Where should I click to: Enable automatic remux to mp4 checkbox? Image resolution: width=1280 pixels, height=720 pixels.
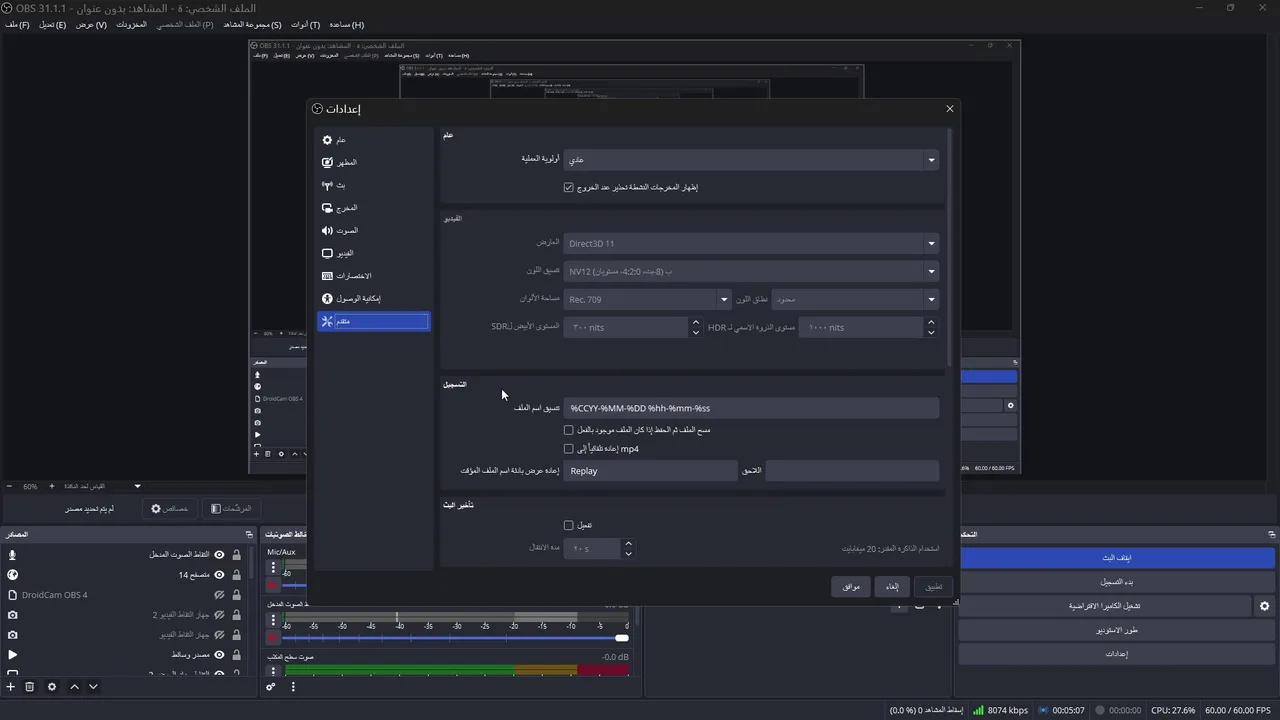(x=568, y=449)
